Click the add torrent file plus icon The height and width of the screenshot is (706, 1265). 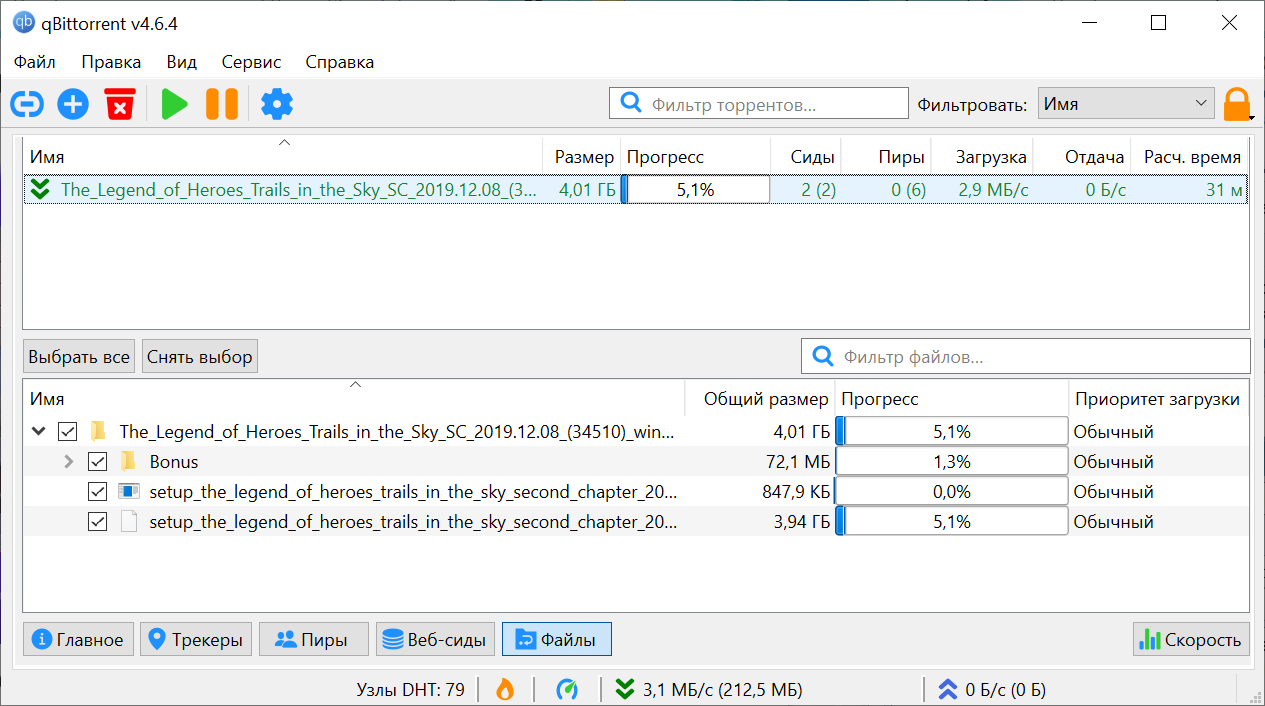(x=73, y=104)
